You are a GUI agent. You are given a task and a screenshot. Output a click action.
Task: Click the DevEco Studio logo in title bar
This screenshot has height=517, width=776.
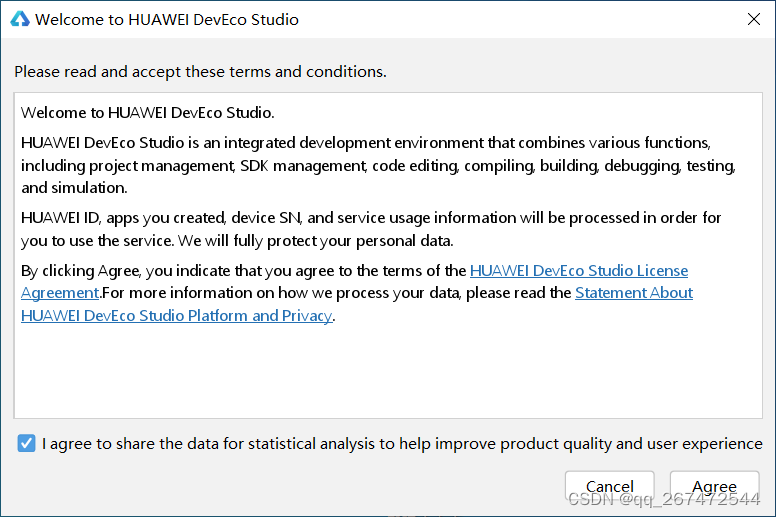pos(20,19)
